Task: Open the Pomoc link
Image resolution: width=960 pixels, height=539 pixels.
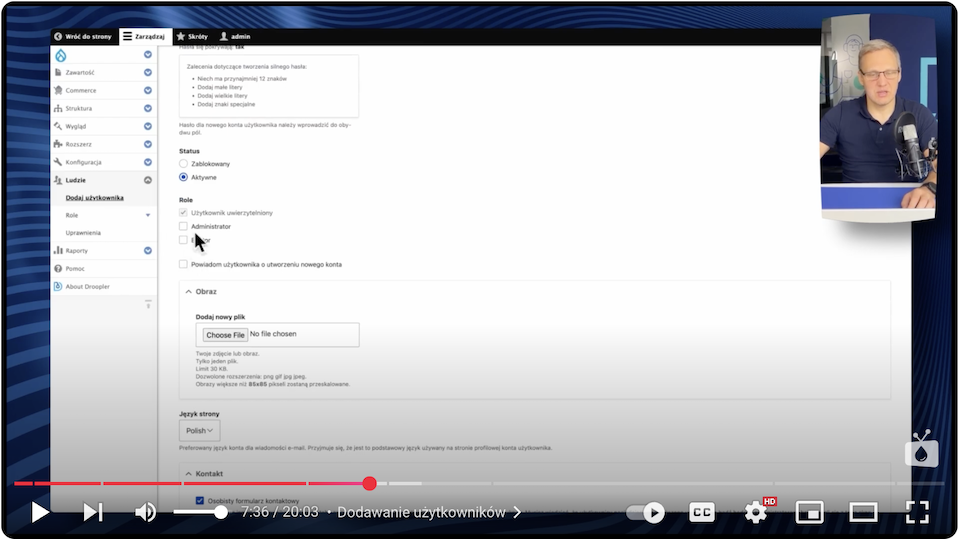Action: (x=75, y=268)
